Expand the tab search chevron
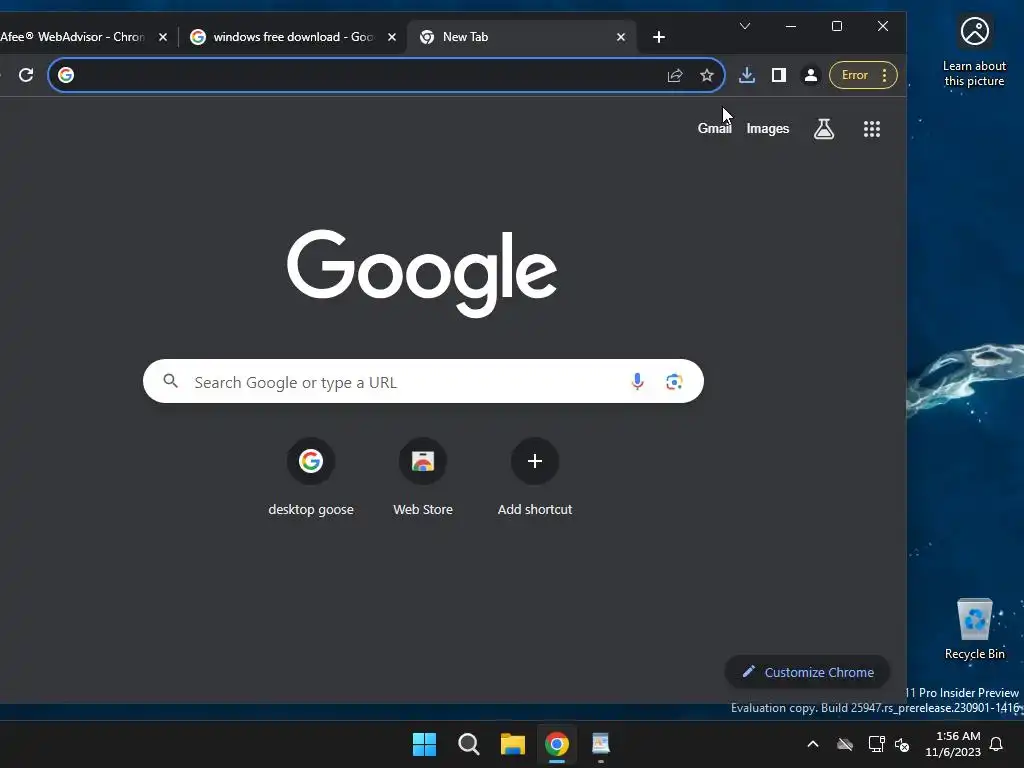This screenshot has height=768, width=1024. (744, 26)
